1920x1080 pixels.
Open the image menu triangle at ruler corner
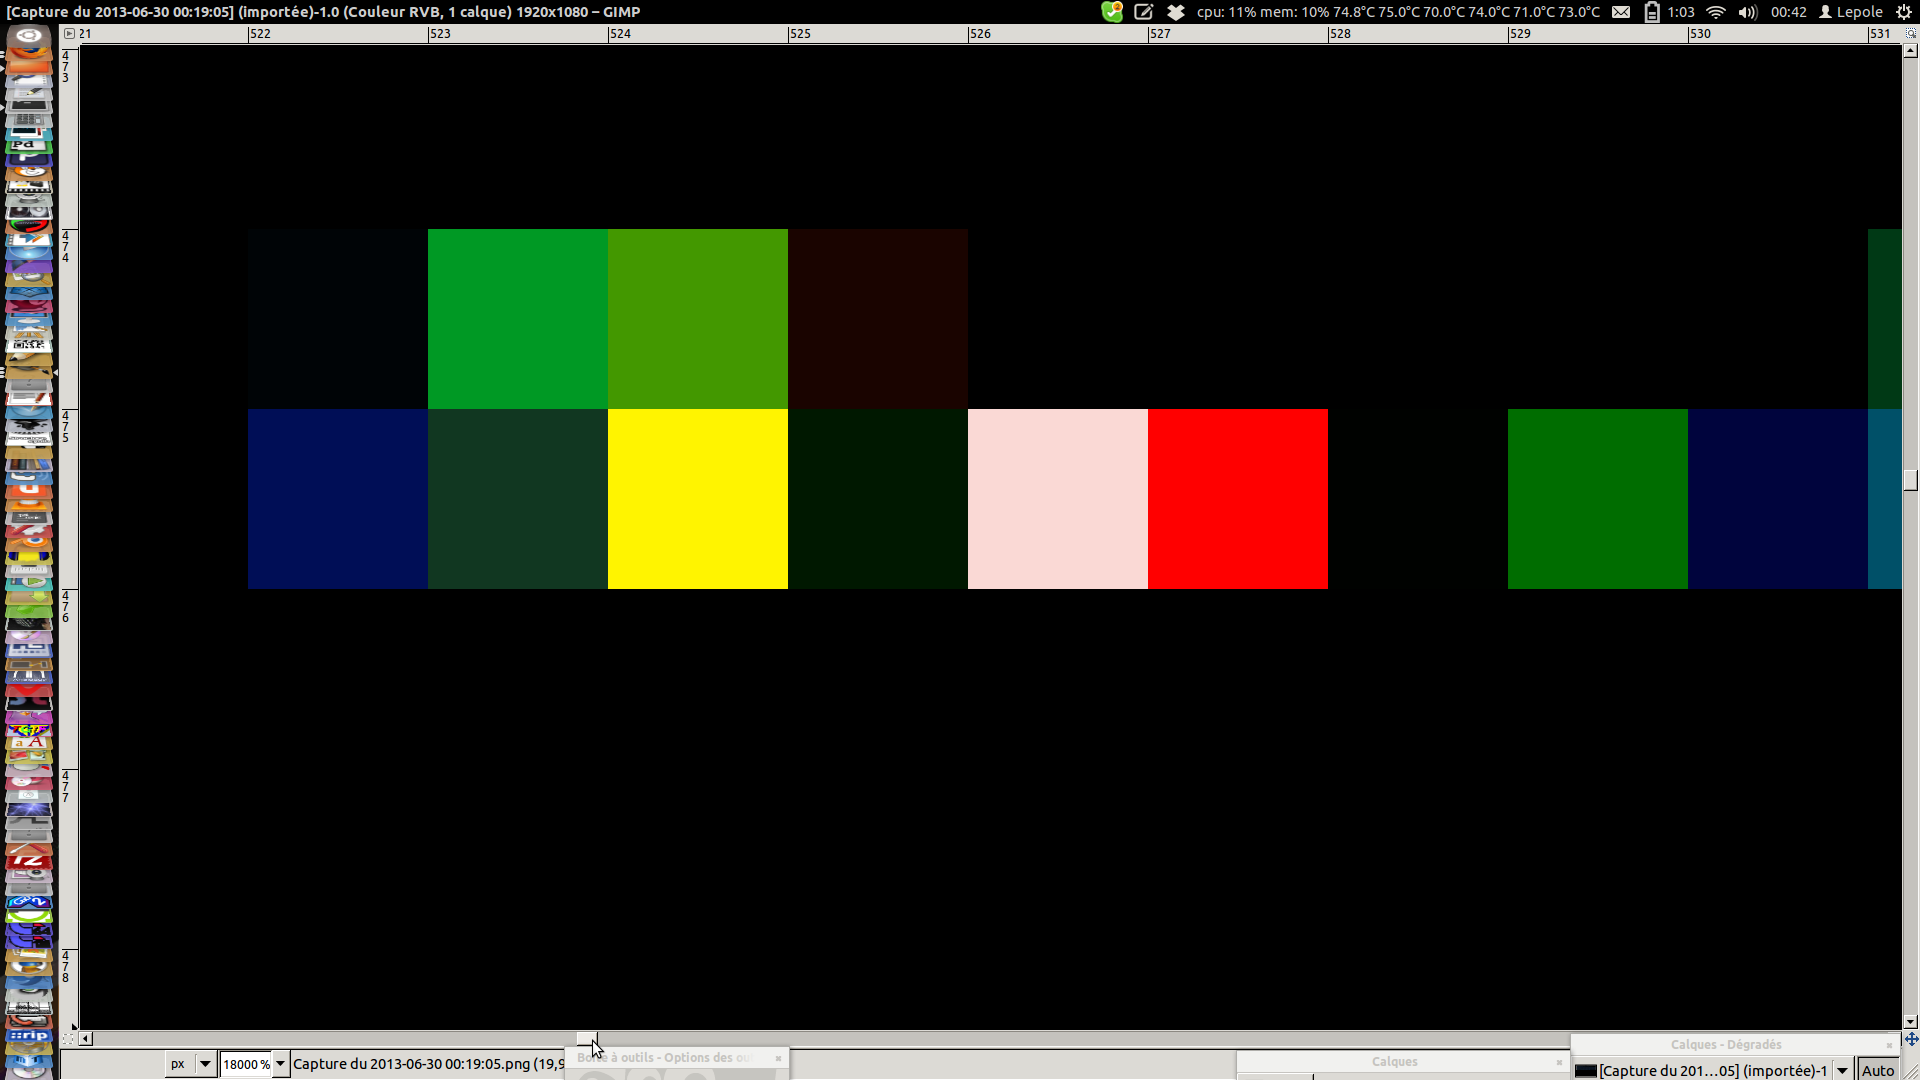(69, 33)
